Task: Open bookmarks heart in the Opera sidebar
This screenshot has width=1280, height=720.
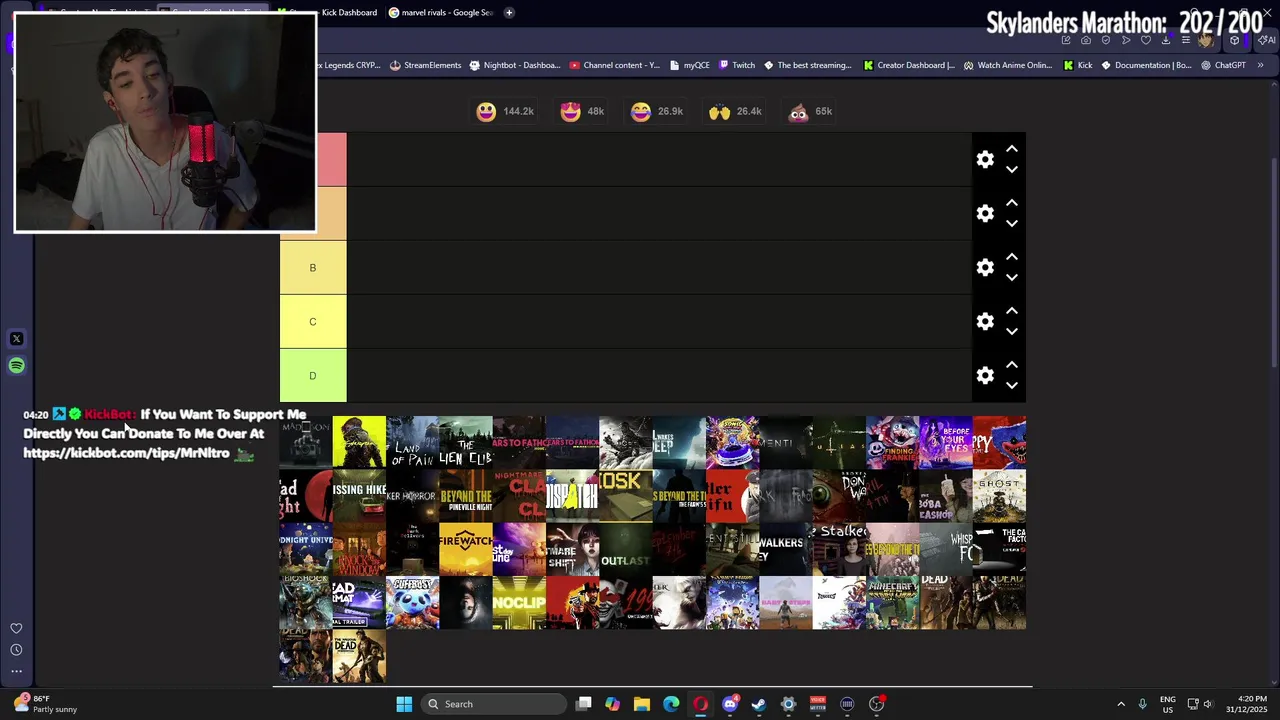Action: click(16, 629)
